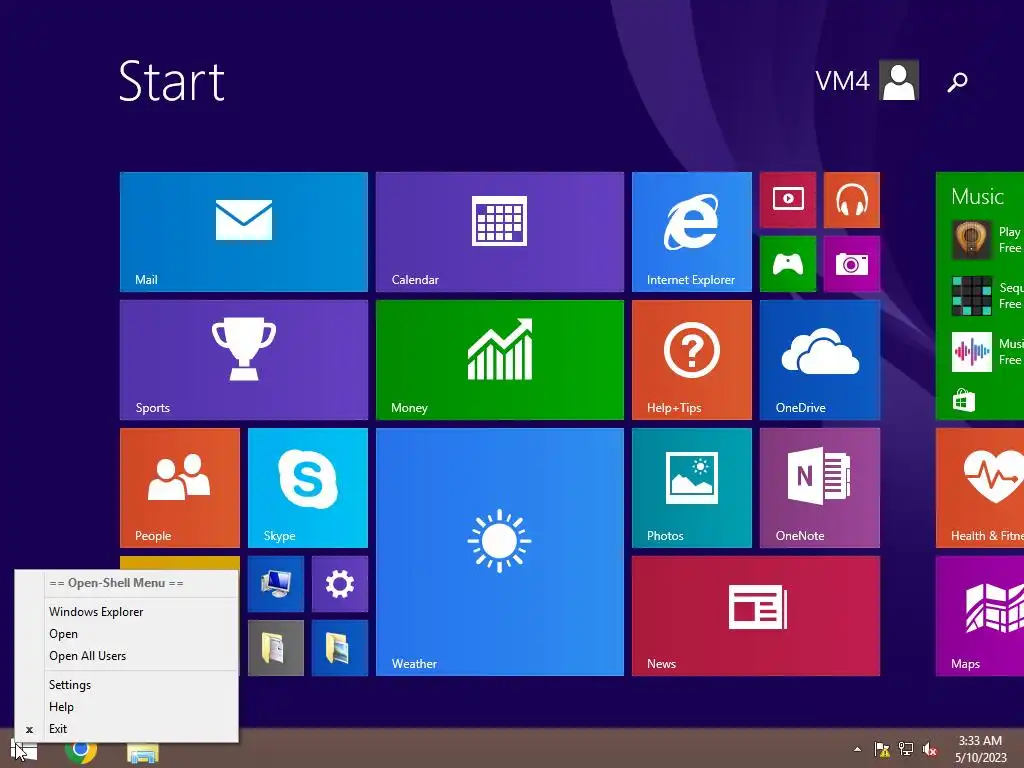Click the search magnifier icon
This screenshot has width=1024, height=768.
coord(957,82)
